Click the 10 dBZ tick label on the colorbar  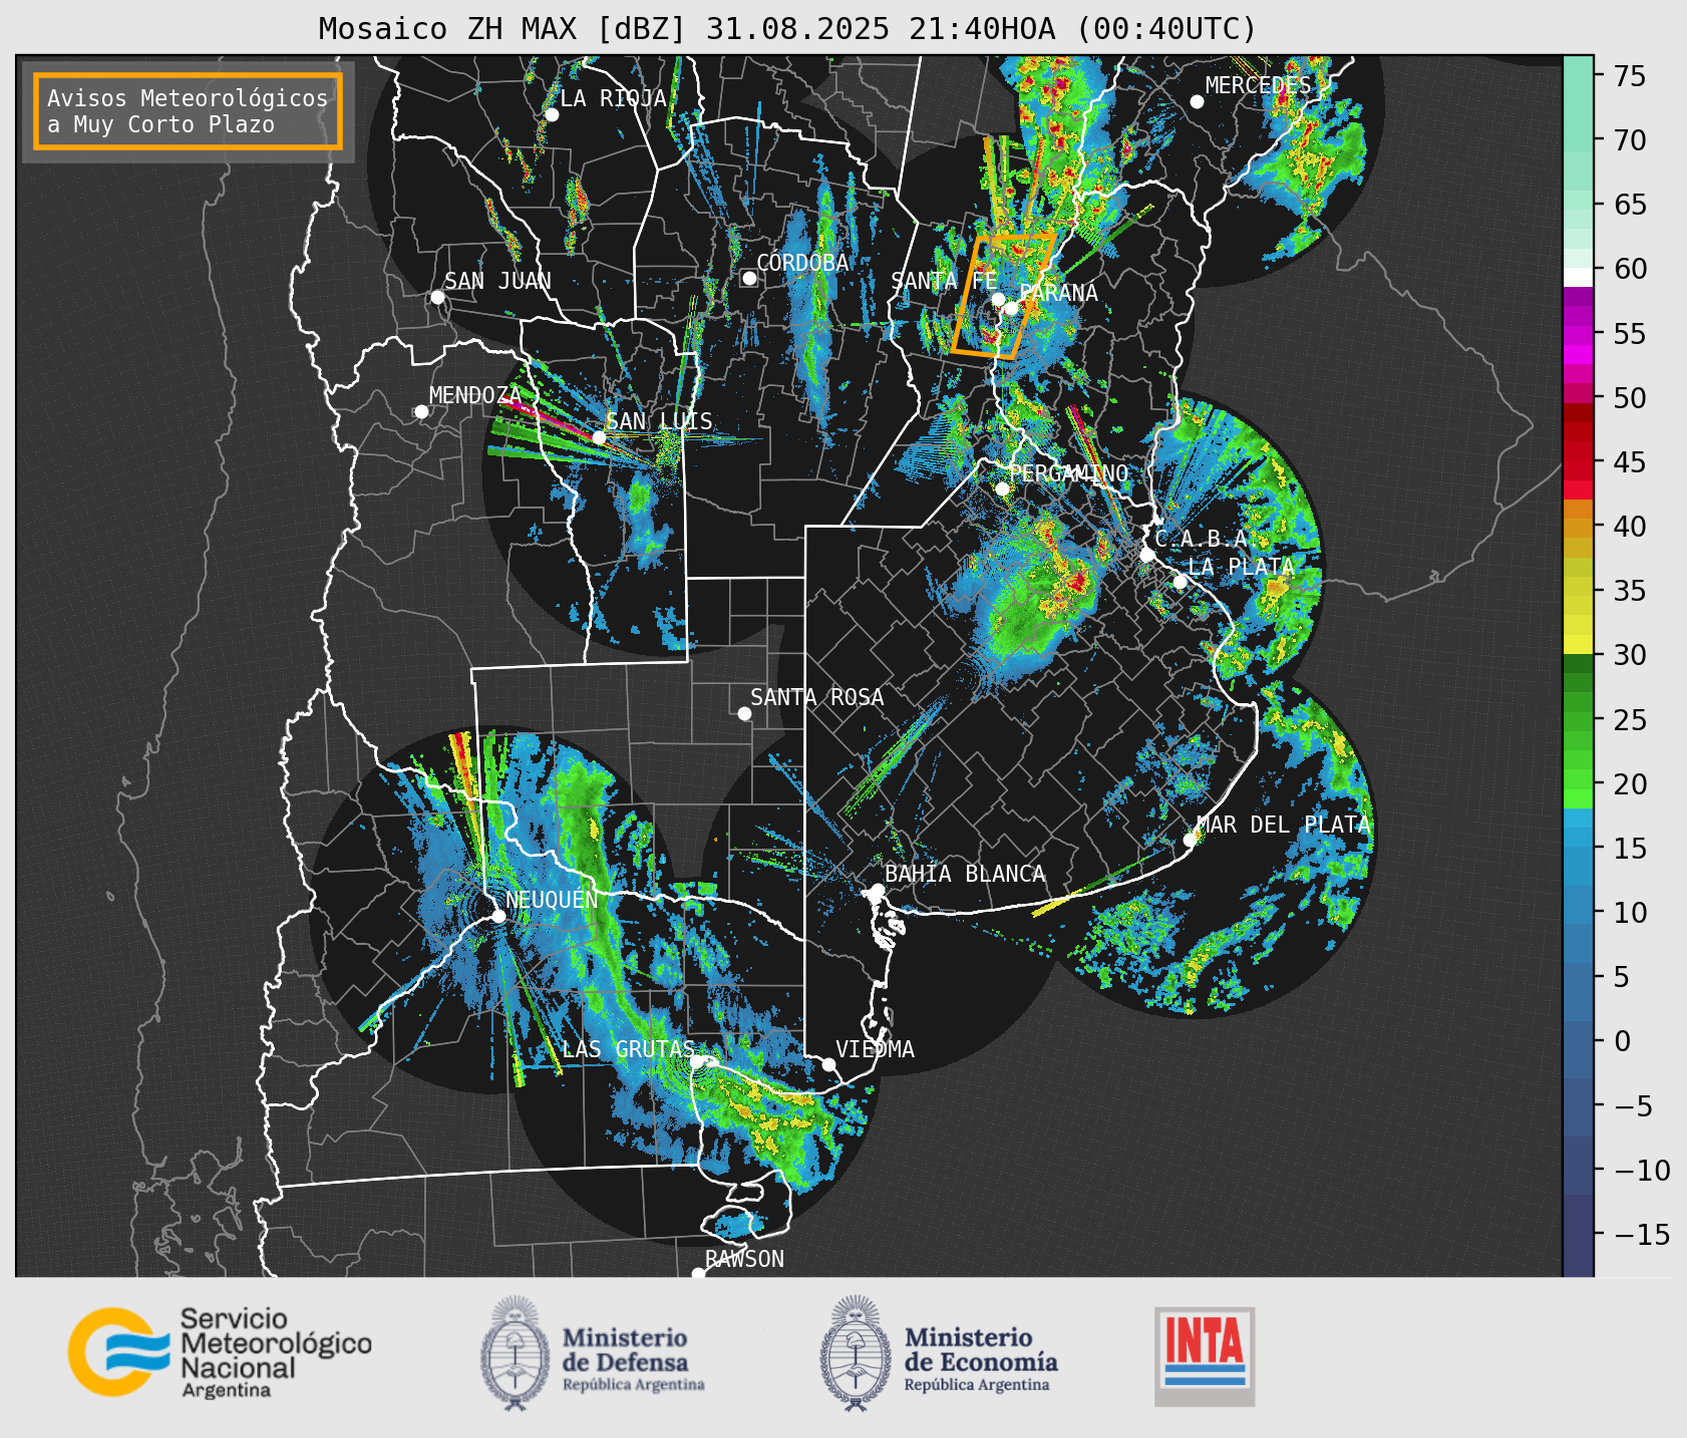coord(1628,913)
